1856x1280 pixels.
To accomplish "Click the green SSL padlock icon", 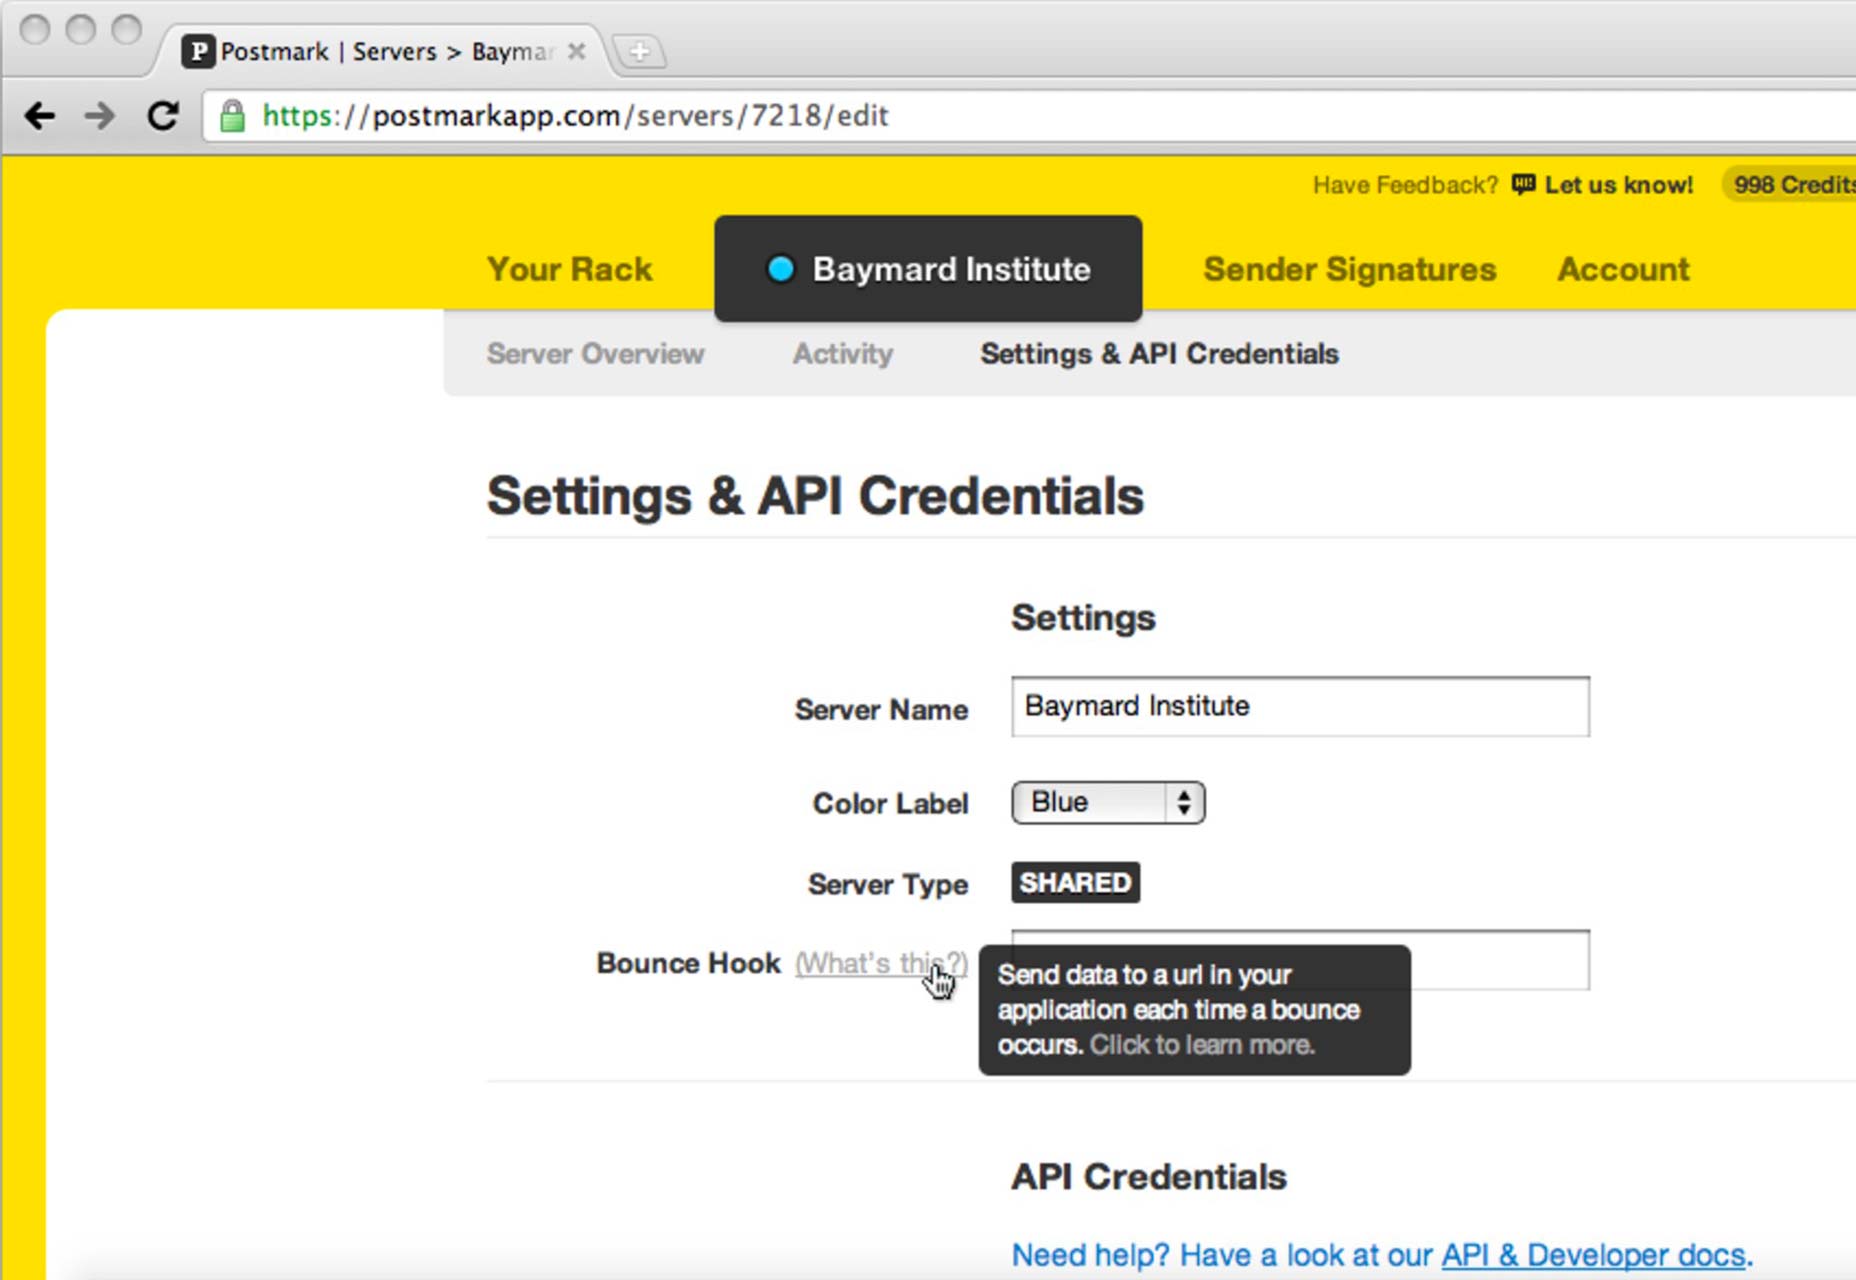I will click(232, 116).
